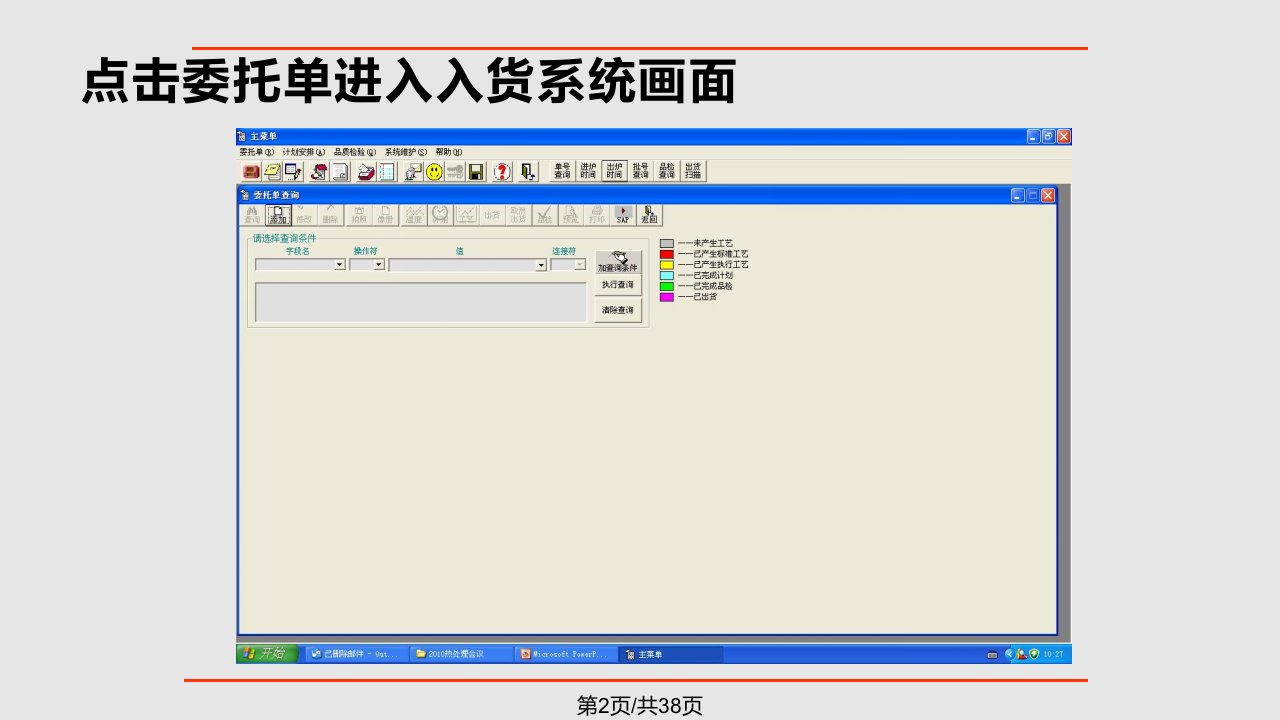The width and height of the screenshot is (1280, 720).
Task: Click the SAP toolbar button
Action: [x=623, y=215]
